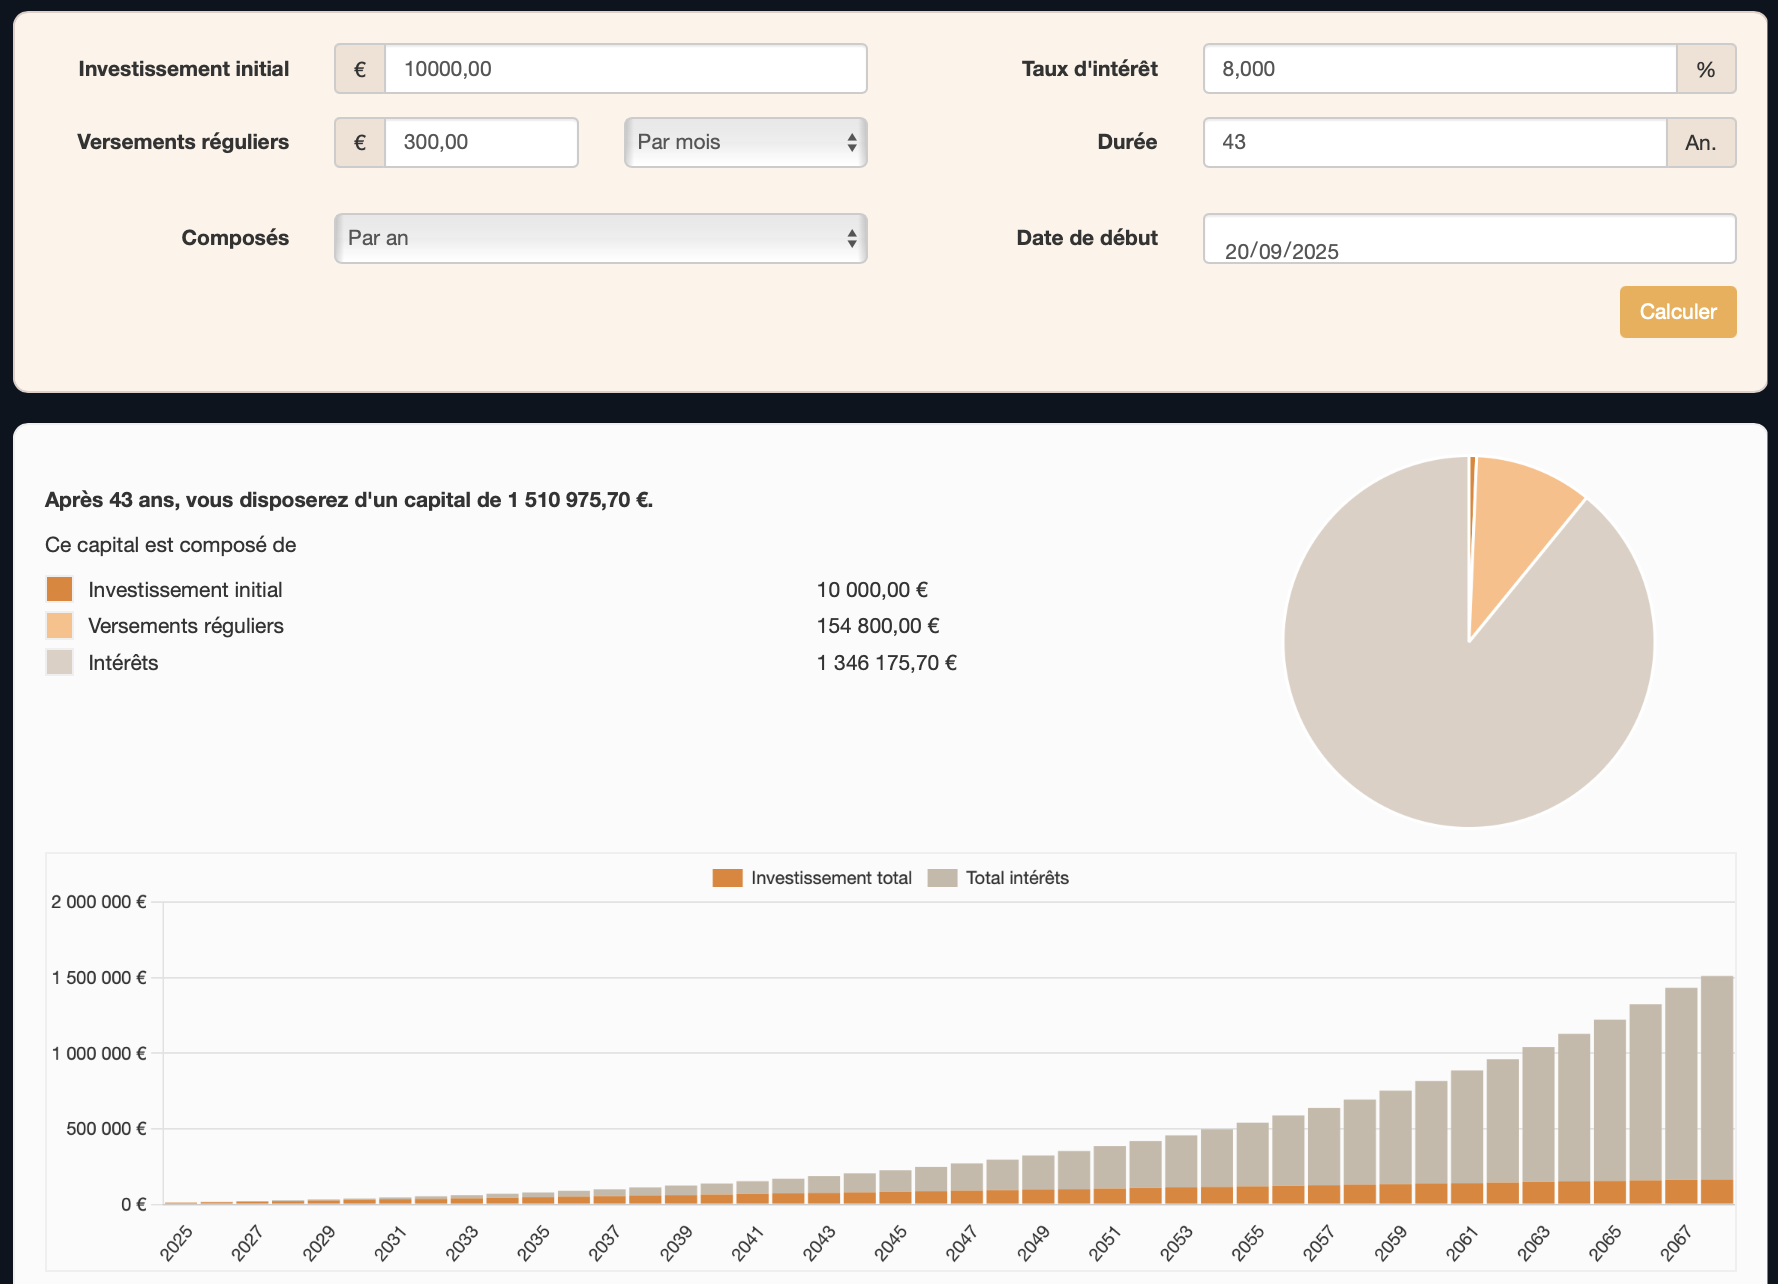Focus the Versements réguliers amount field
The image size is (1778, 1284).
(x=480, y=142)
